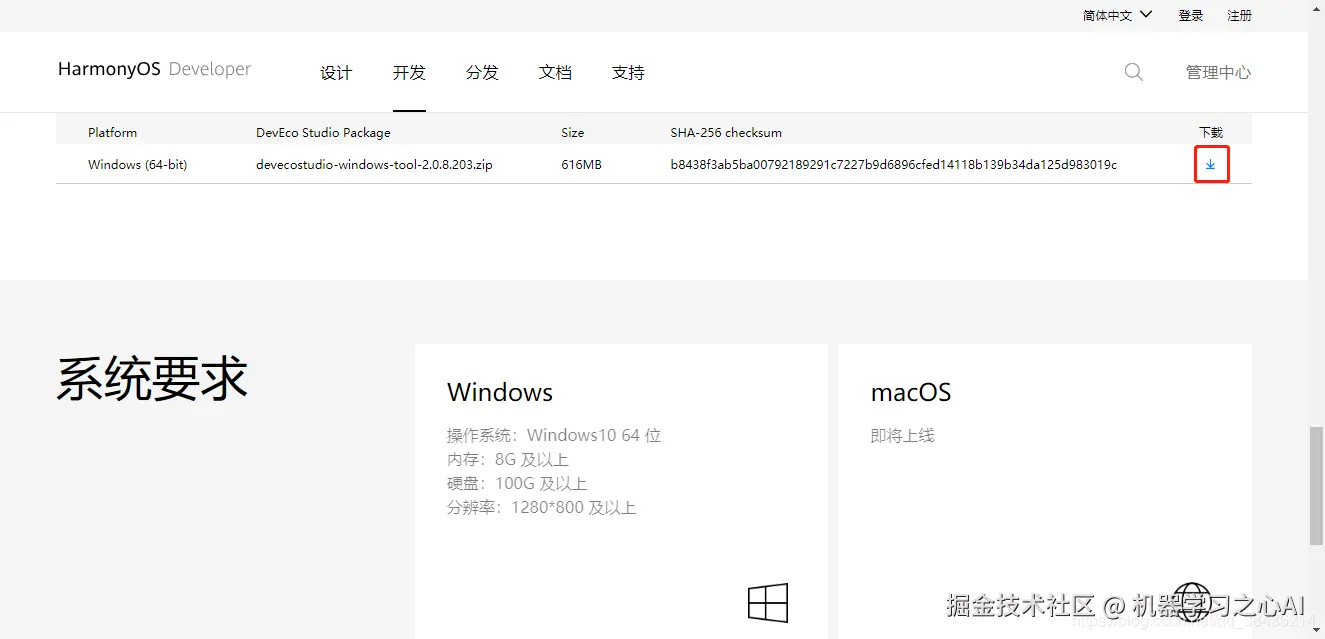Open the 支持 menu
This screenshot has width=1325, height=639.
coord(628,73)
